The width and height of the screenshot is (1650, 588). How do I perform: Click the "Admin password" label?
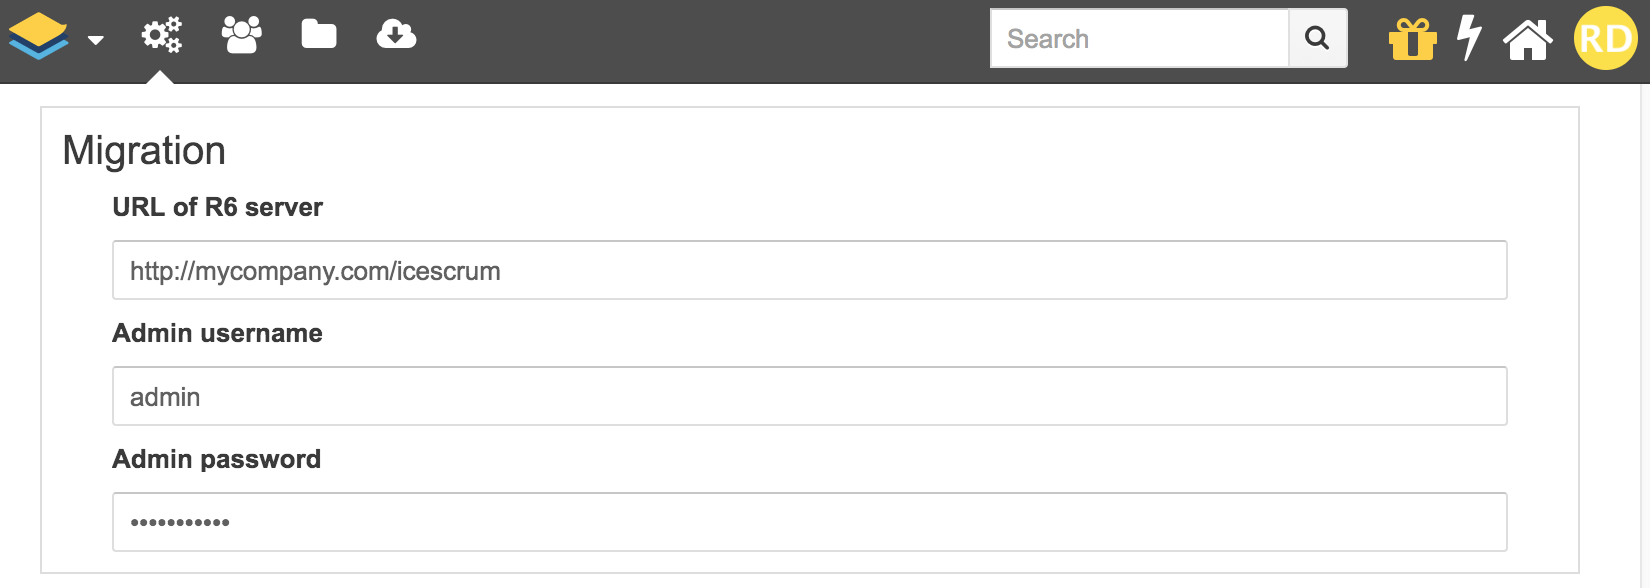click(216, 459)
